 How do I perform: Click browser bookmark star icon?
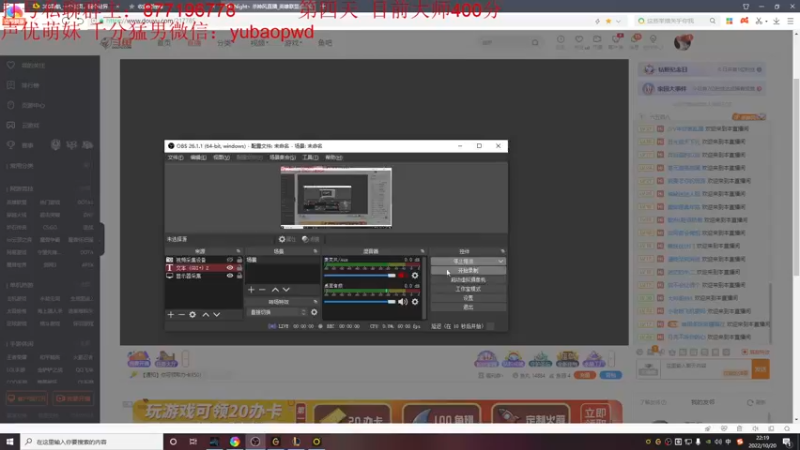(608, 21)
